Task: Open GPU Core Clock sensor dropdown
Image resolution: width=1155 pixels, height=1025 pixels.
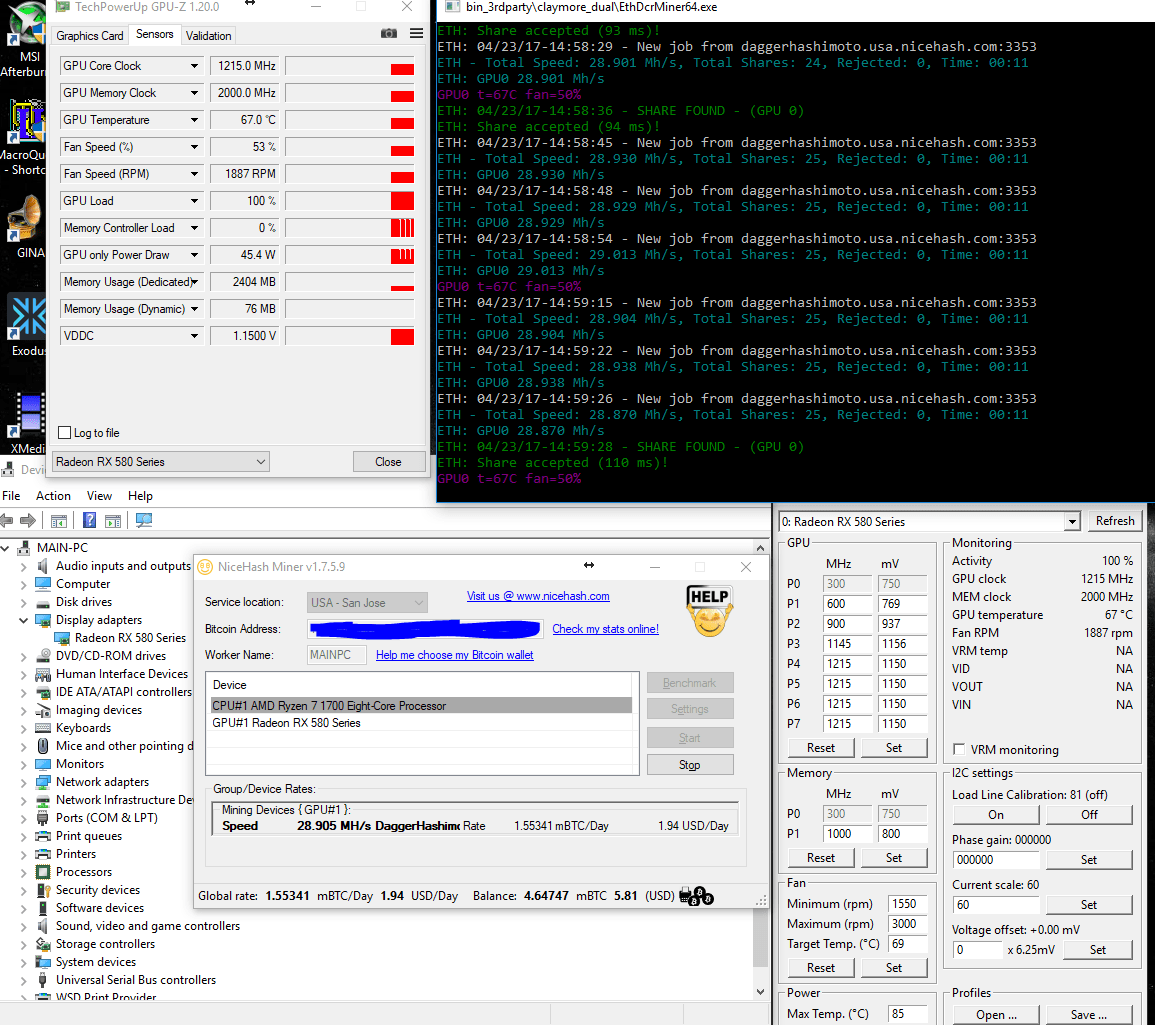Action: click(194, 66)
